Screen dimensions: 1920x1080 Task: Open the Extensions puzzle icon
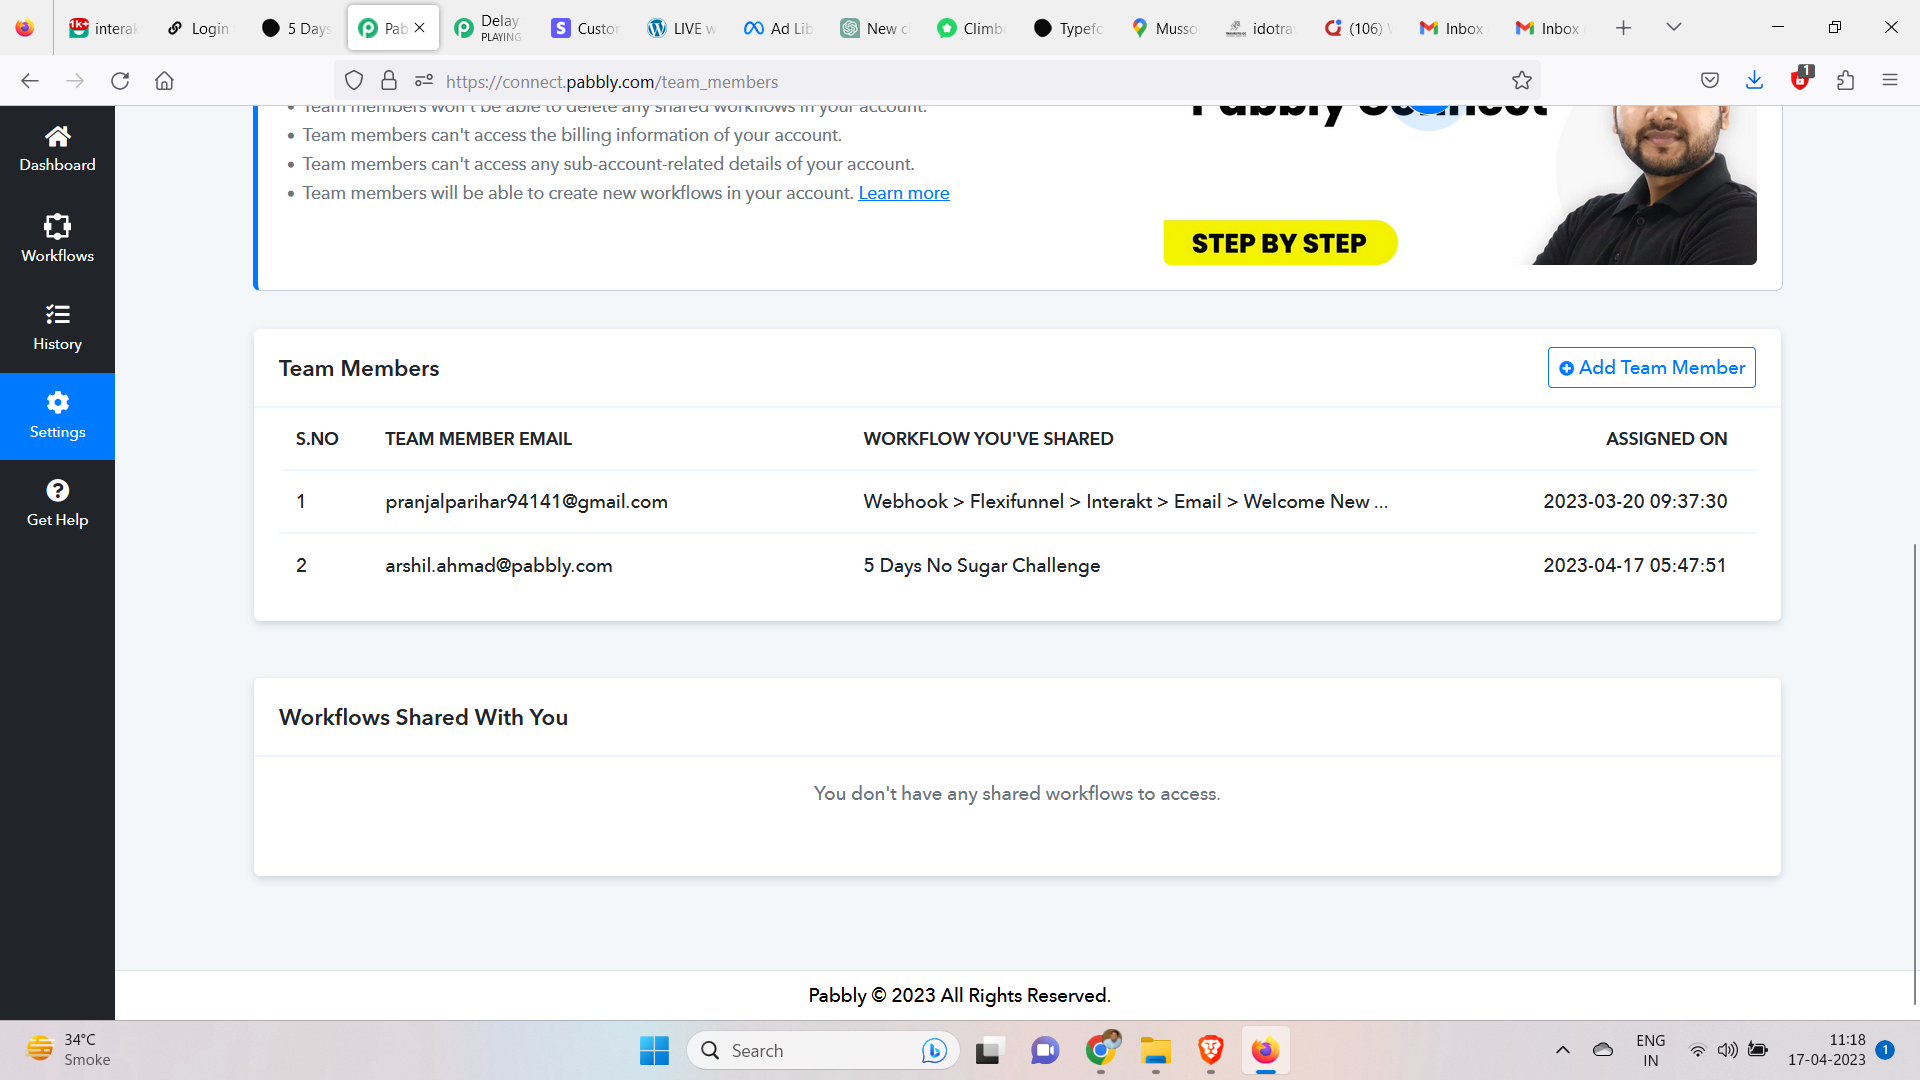pos(1845,81)
